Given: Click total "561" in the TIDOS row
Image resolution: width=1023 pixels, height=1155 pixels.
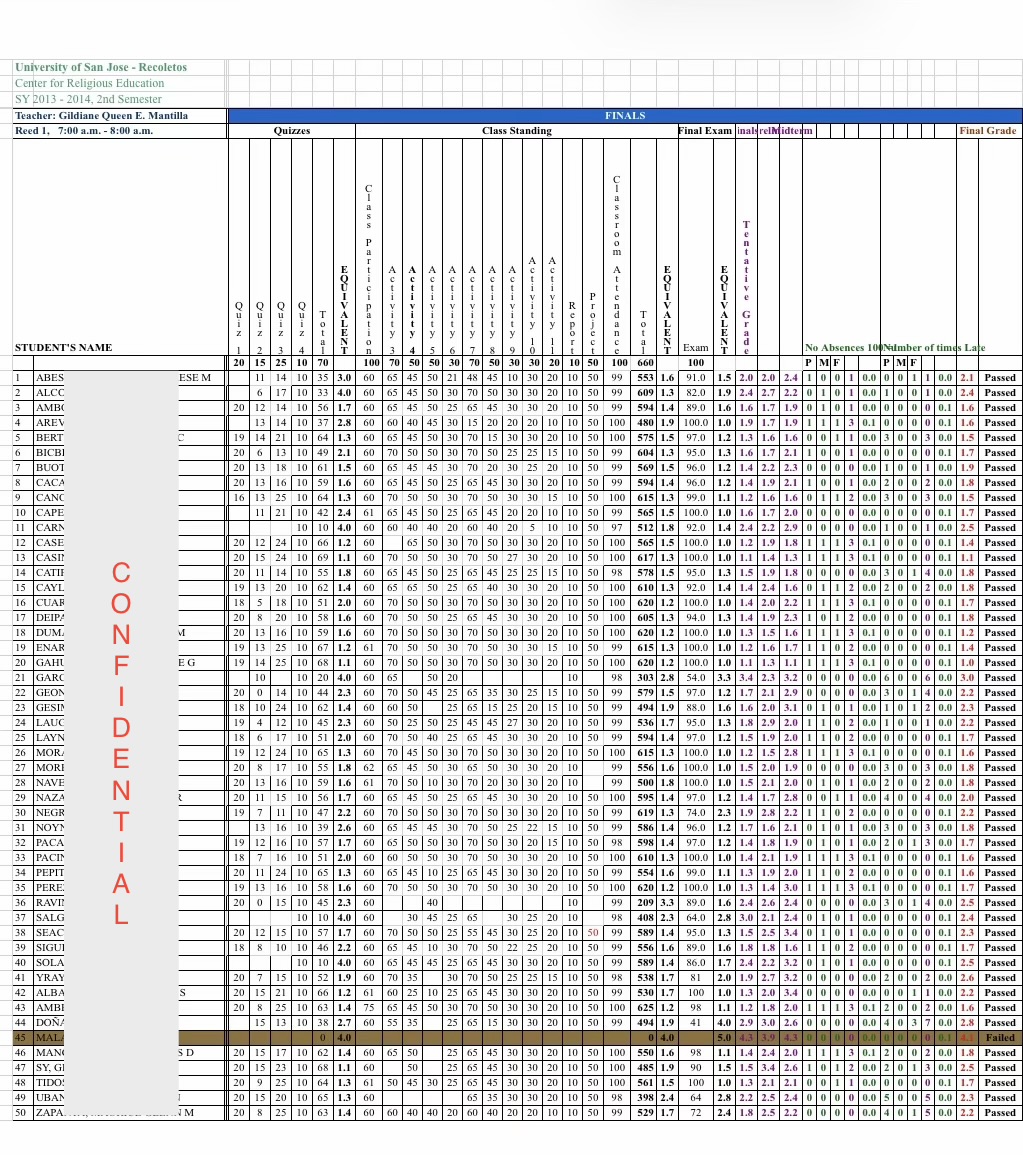Looking at the screenshot, I should [645, 1083].
